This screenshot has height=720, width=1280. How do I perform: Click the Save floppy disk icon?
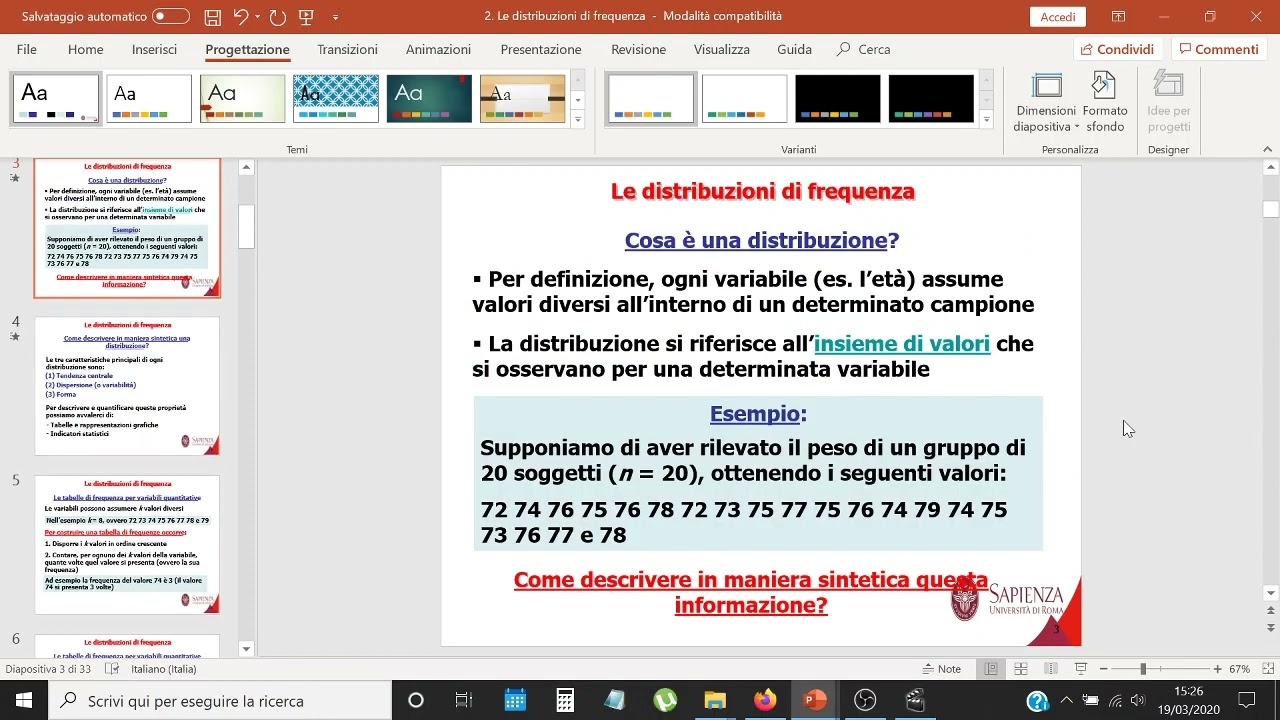212,17
